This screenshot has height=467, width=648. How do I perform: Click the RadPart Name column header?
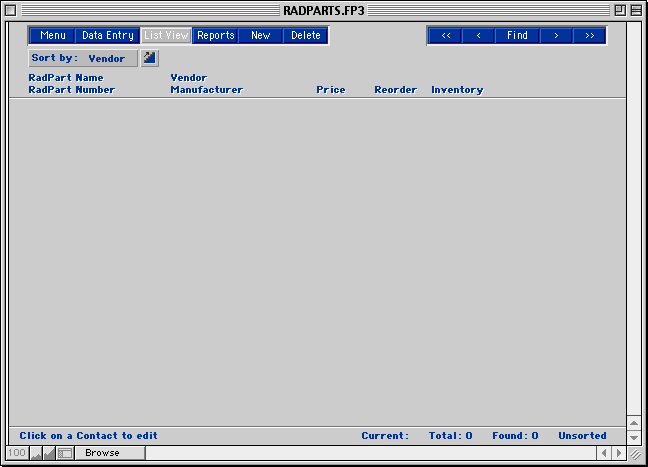(x=66, y=78)
